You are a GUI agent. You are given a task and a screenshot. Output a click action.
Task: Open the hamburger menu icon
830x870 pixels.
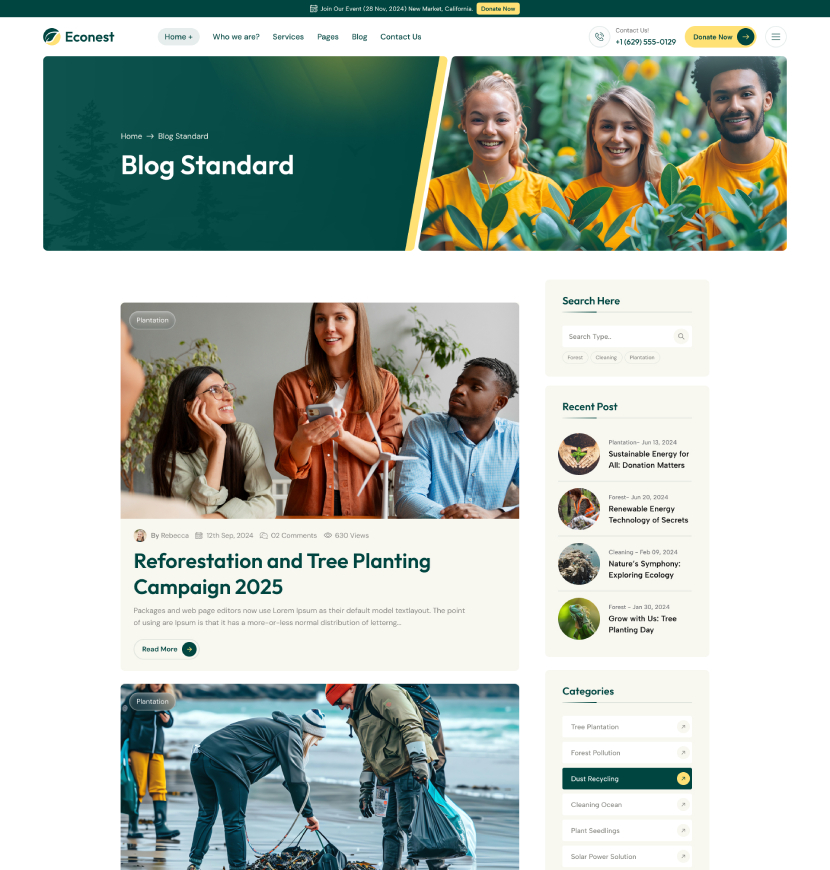coord(776,37)
